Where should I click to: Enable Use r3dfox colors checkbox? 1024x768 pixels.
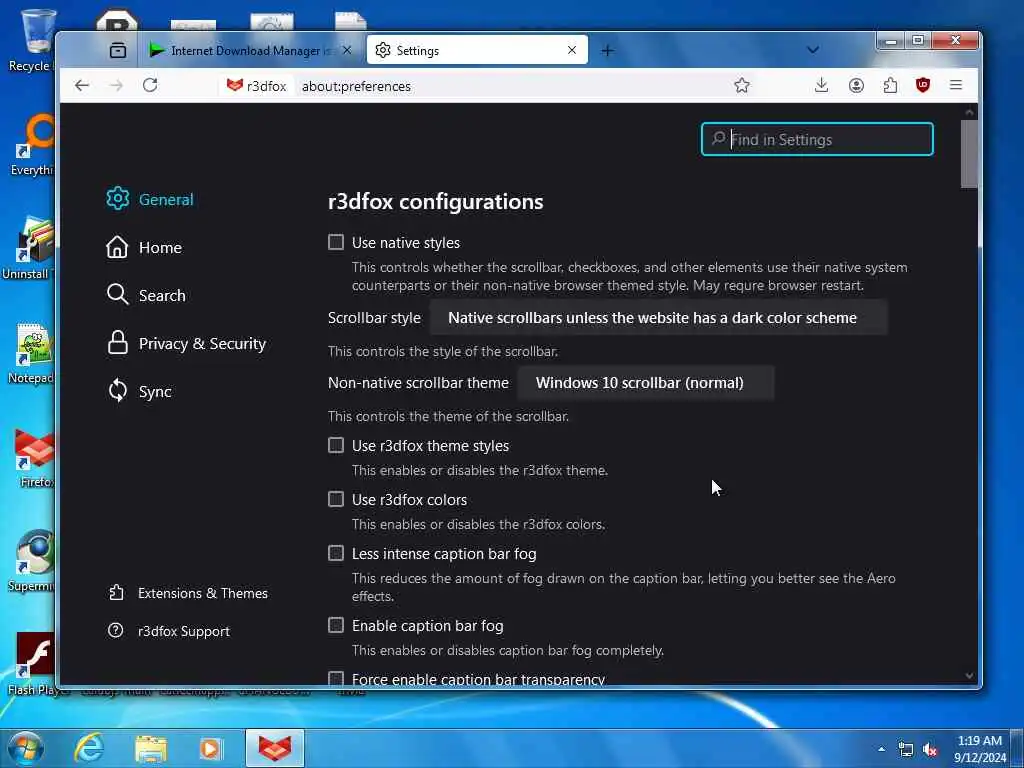336,499
